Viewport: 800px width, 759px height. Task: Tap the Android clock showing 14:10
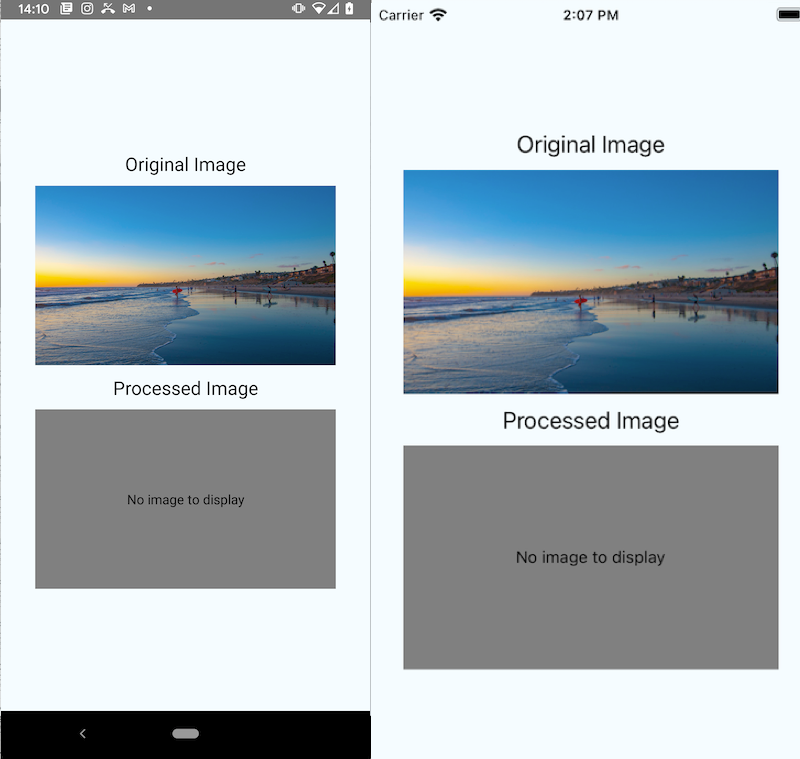[x=34, y=9]
